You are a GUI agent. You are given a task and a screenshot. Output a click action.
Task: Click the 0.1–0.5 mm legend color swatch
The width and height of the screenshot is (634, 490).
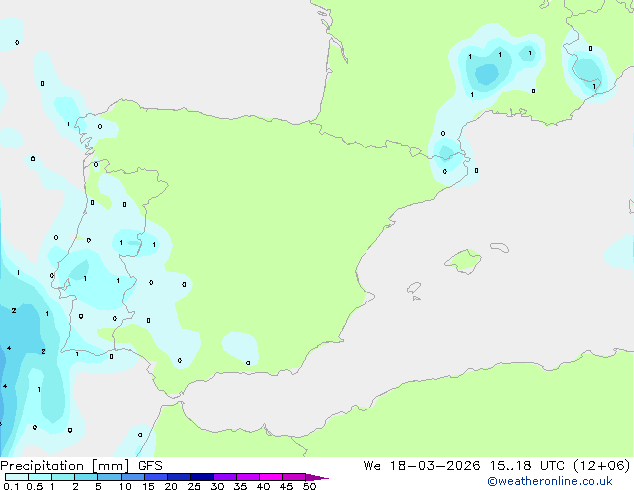(17, 477)
